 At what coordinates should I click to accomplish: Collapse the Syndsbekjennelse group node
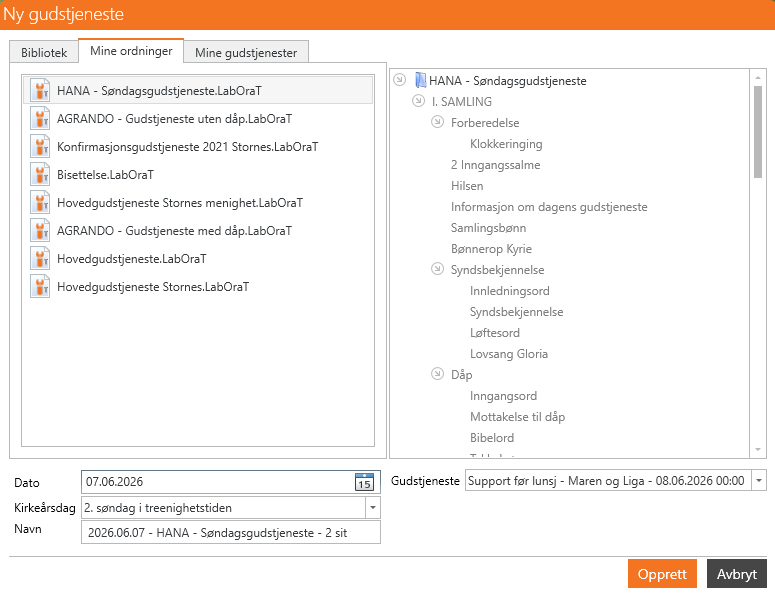[437, 269]
